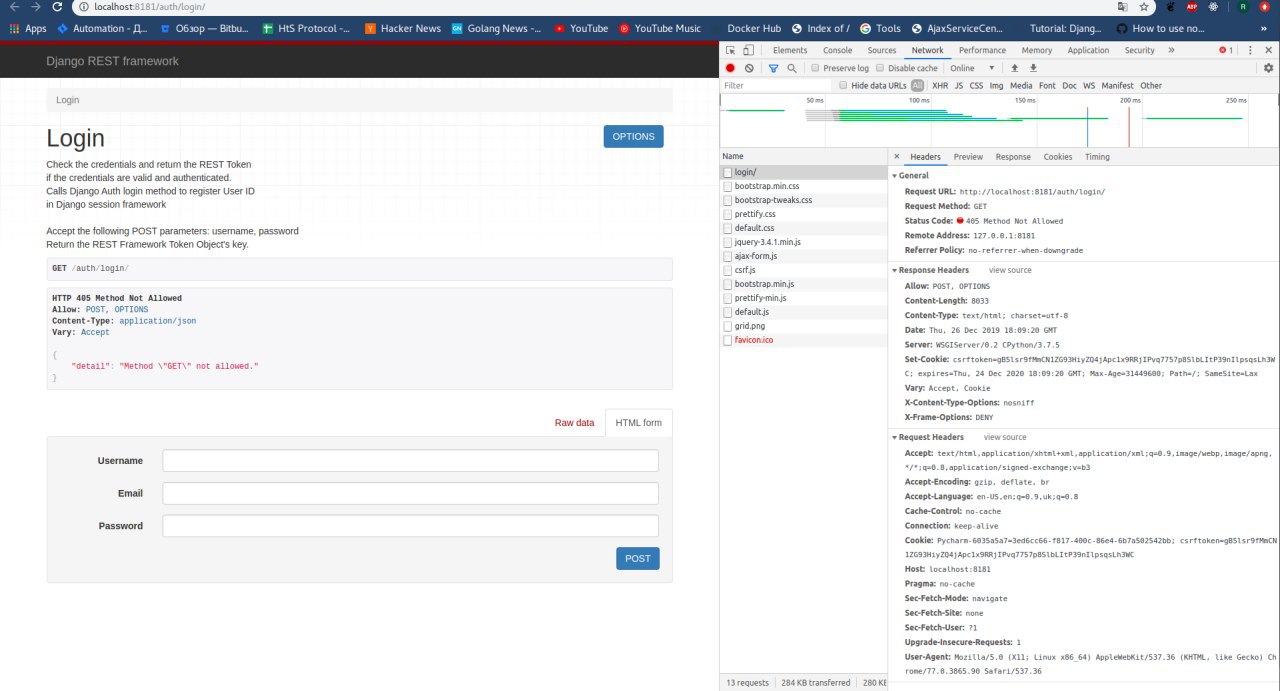Screen dimensions: 1280x691
Task: Click the red error count badge
Action: 1225,50
